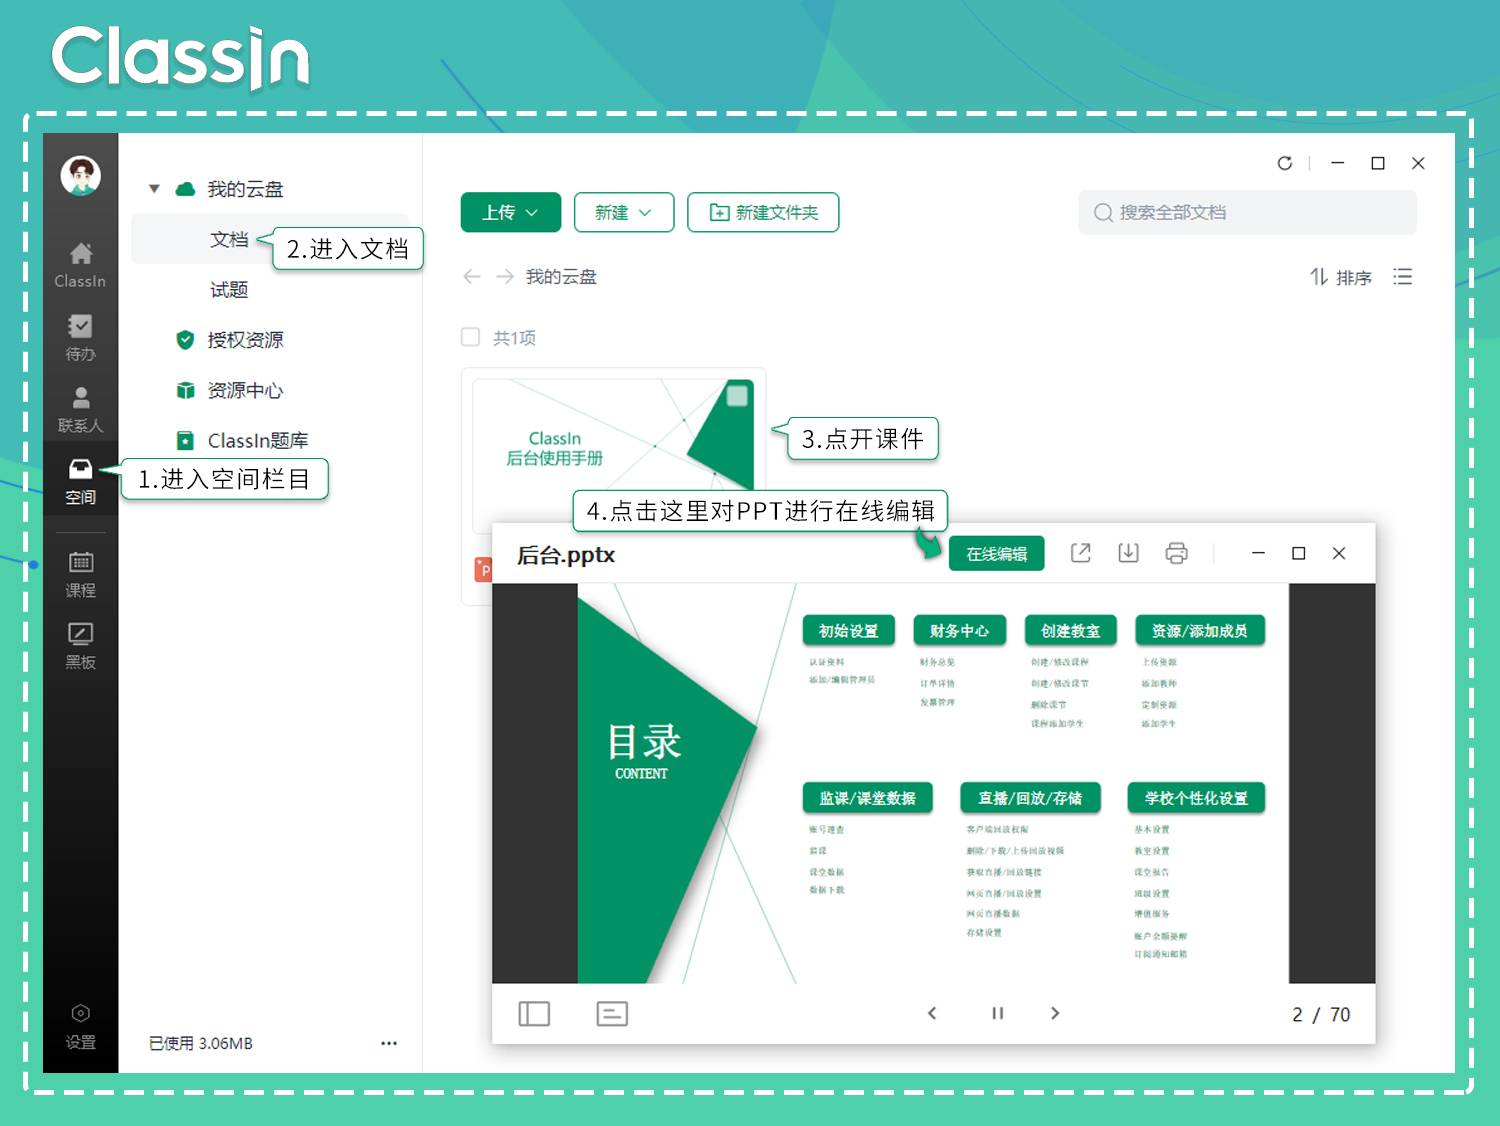Check the 共1项 select-all checkbox
Viewport: 1500px width, 1126px height.
pyautogui.click(x=470, y=337)
